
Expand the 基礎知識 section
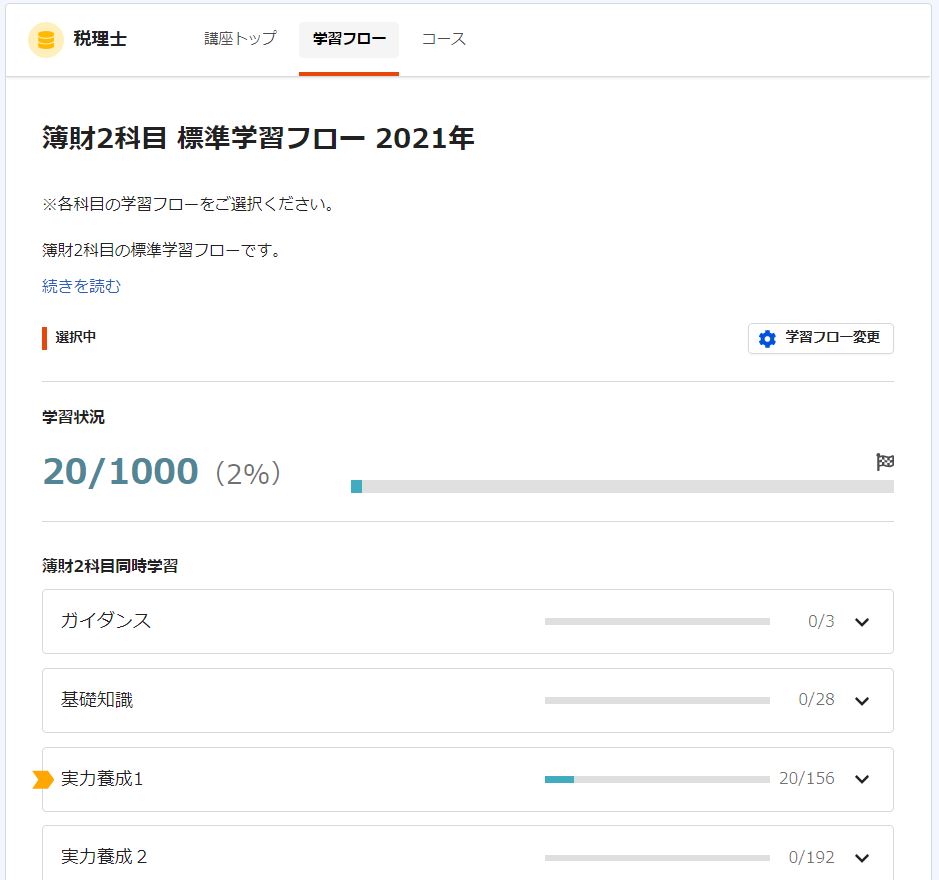pyautogui.click(x=861, y=700)
